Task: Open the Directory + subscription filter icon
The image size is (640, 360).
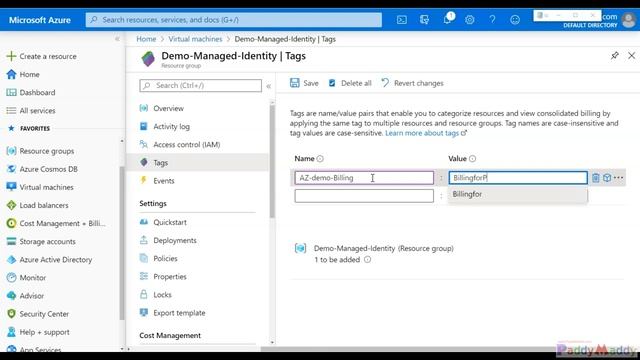Action: pos(424,20)
